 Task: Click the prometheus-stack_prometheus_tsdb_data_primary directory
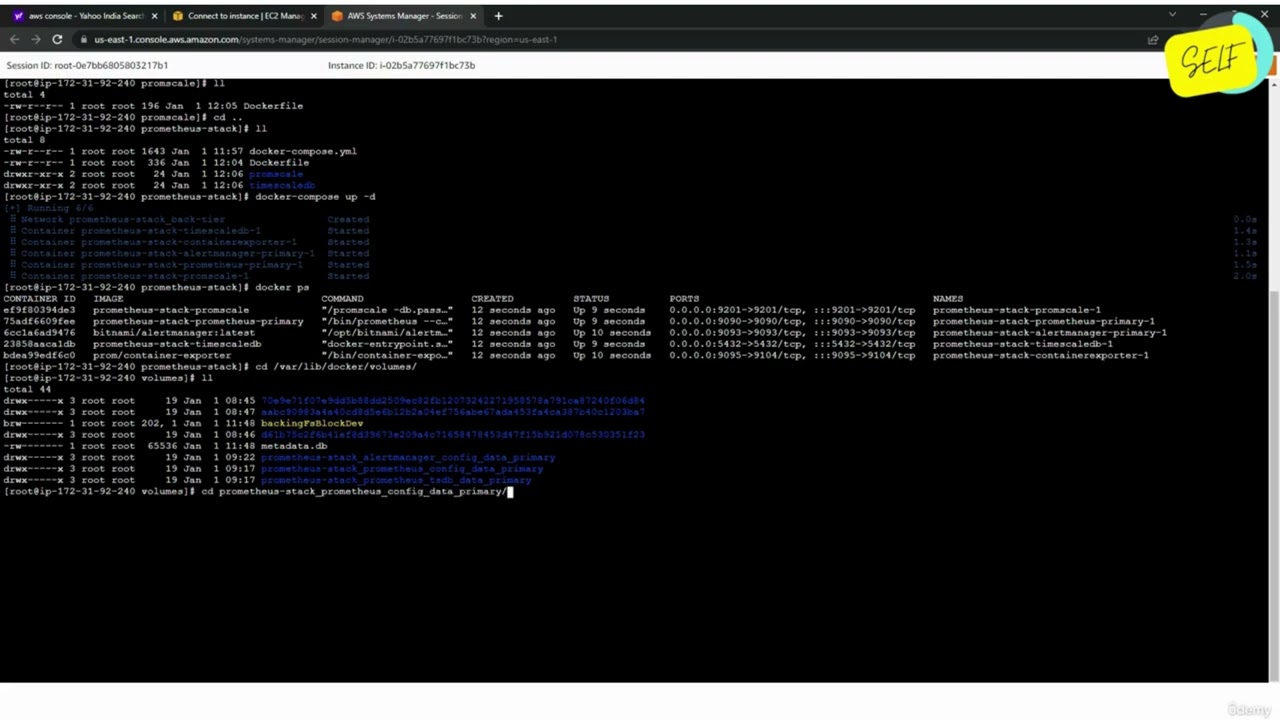pos(396,481)
